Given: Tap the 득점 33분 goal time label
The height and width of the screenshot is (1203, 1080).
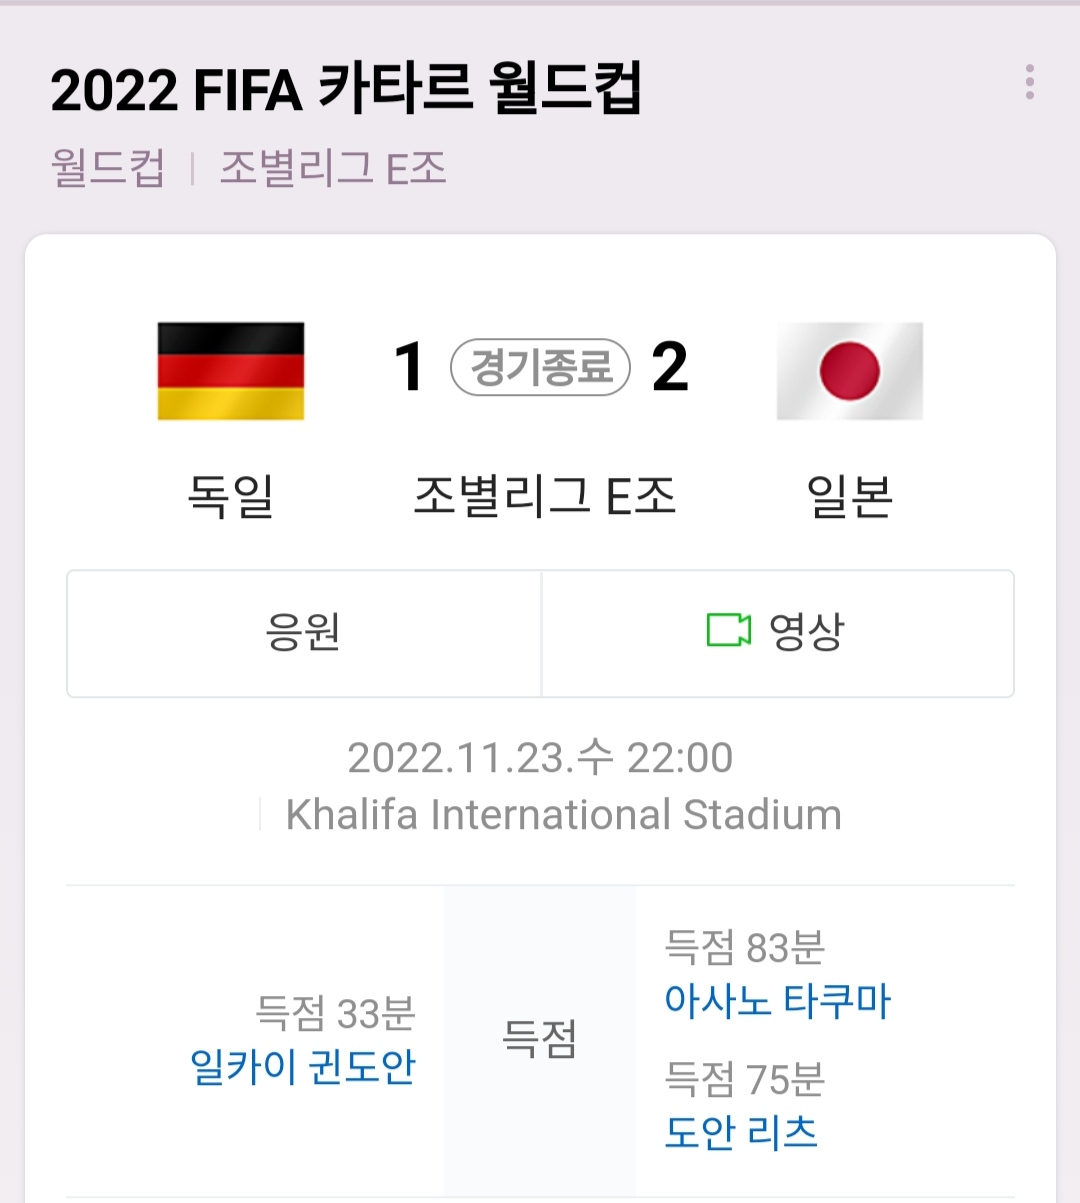Looking at the screenshot, I should (x=335, y=1013).
